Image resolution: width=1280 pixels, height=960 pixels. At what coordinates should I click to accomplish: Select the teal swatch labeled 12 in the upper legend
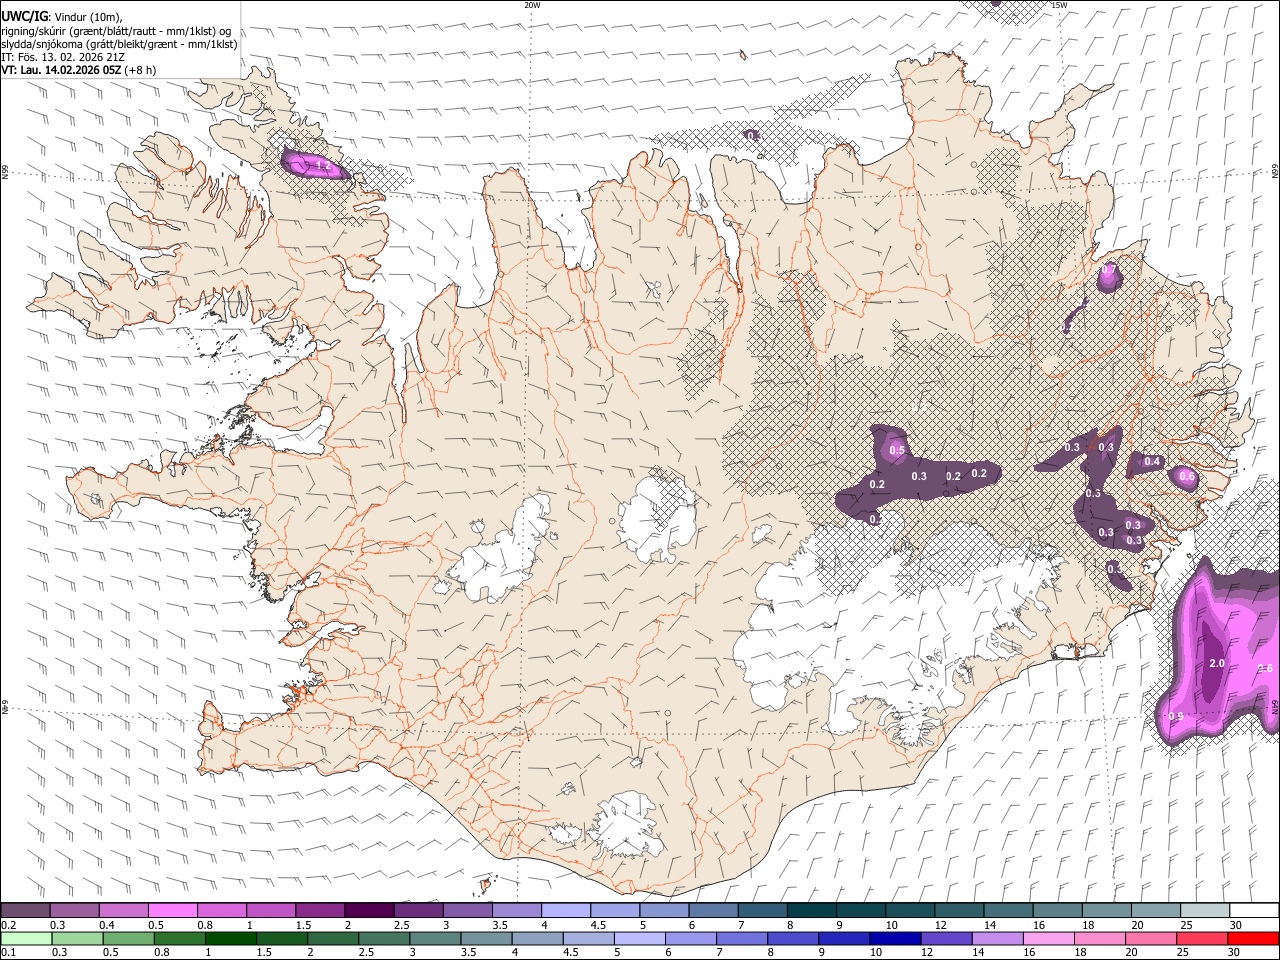pyautogui.click(x=958, y=910)
